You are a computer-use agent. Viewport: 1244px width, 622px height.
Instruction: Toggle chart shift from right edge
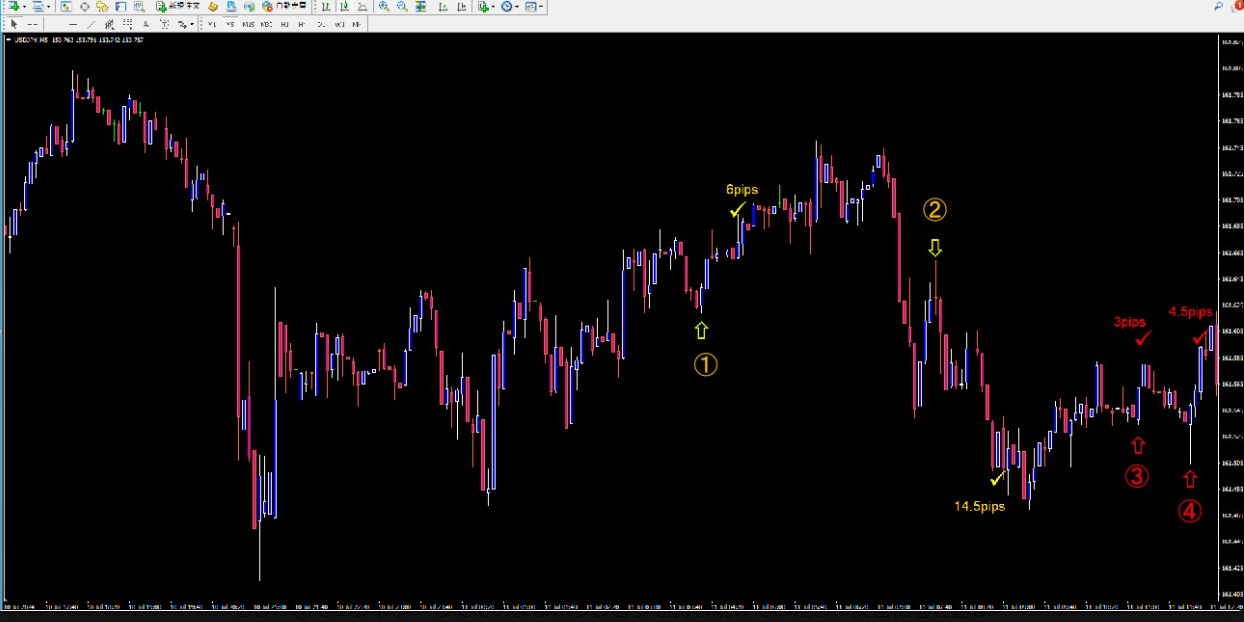(x=461, y=6)
